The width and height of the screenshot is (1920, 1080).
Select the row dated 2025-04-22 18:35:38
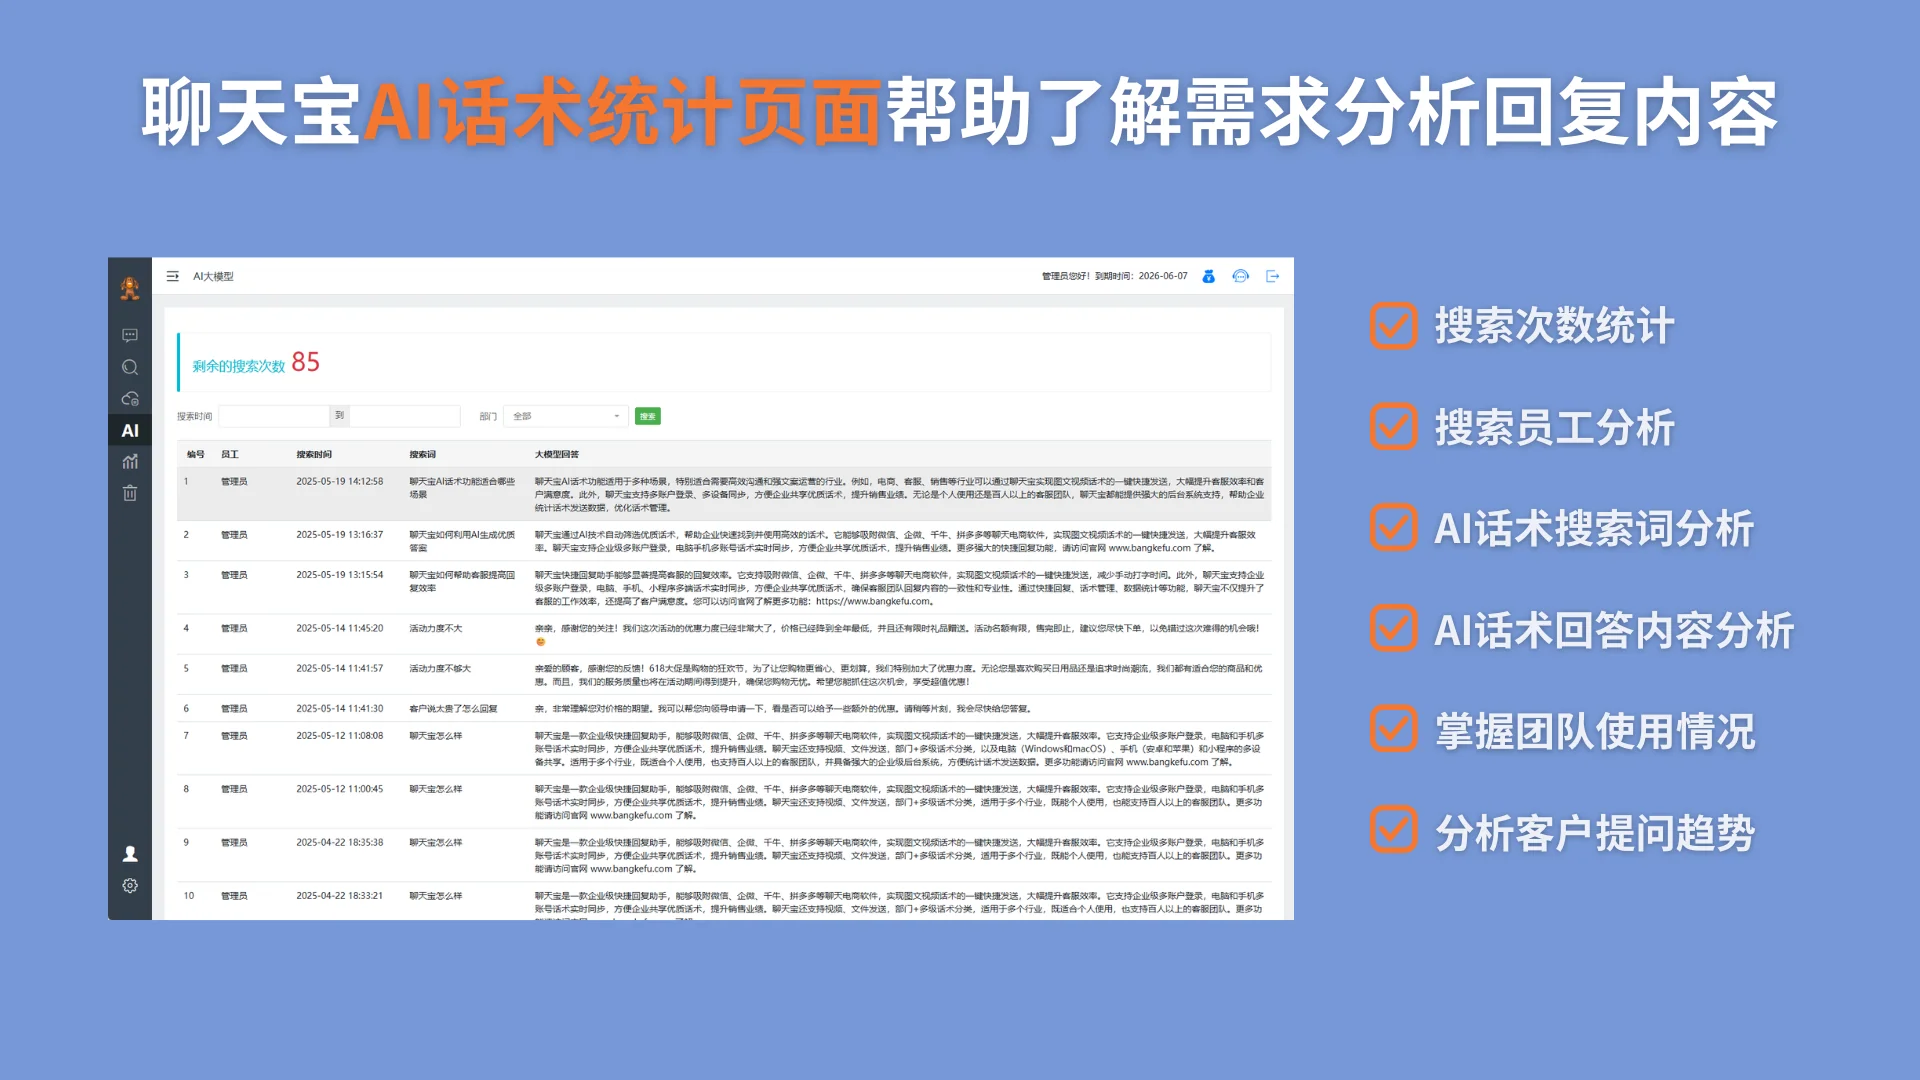tap(724, 855)
